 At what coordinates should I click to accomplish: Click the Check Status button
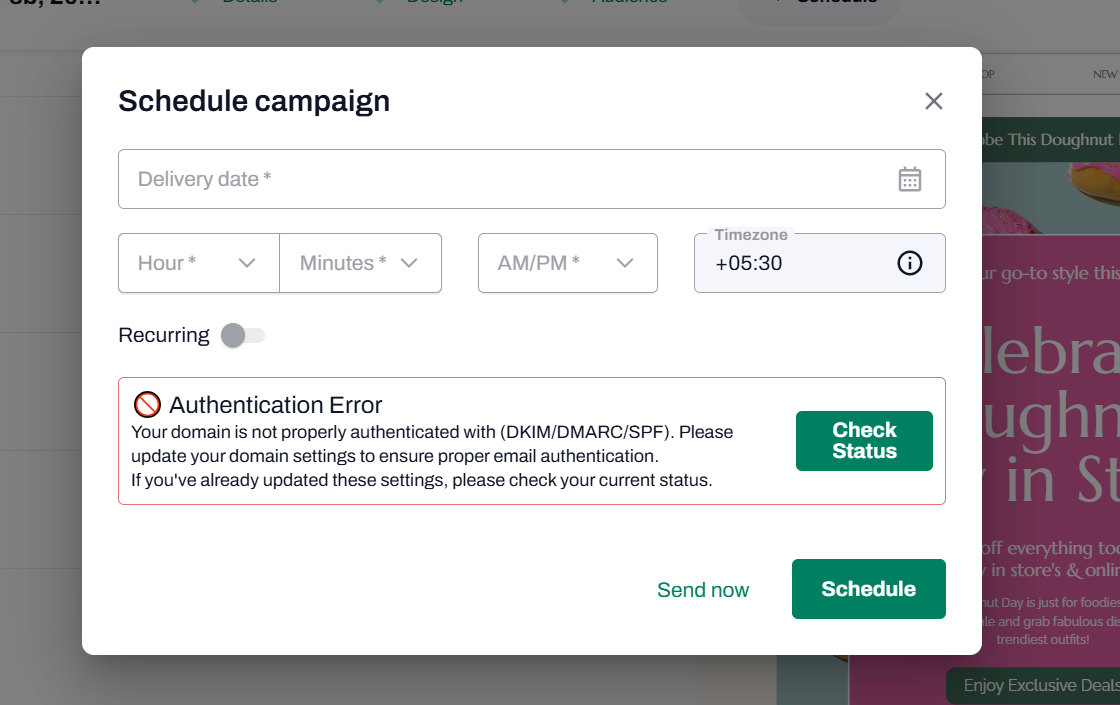(864, 441)
